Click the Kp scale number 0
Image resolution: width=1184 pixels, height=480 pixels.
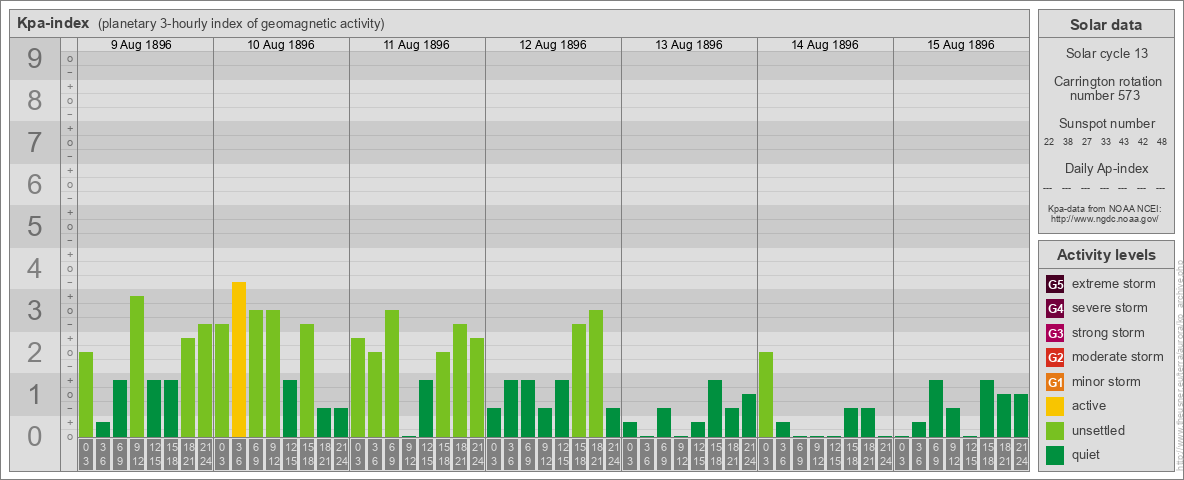(35, 436)
